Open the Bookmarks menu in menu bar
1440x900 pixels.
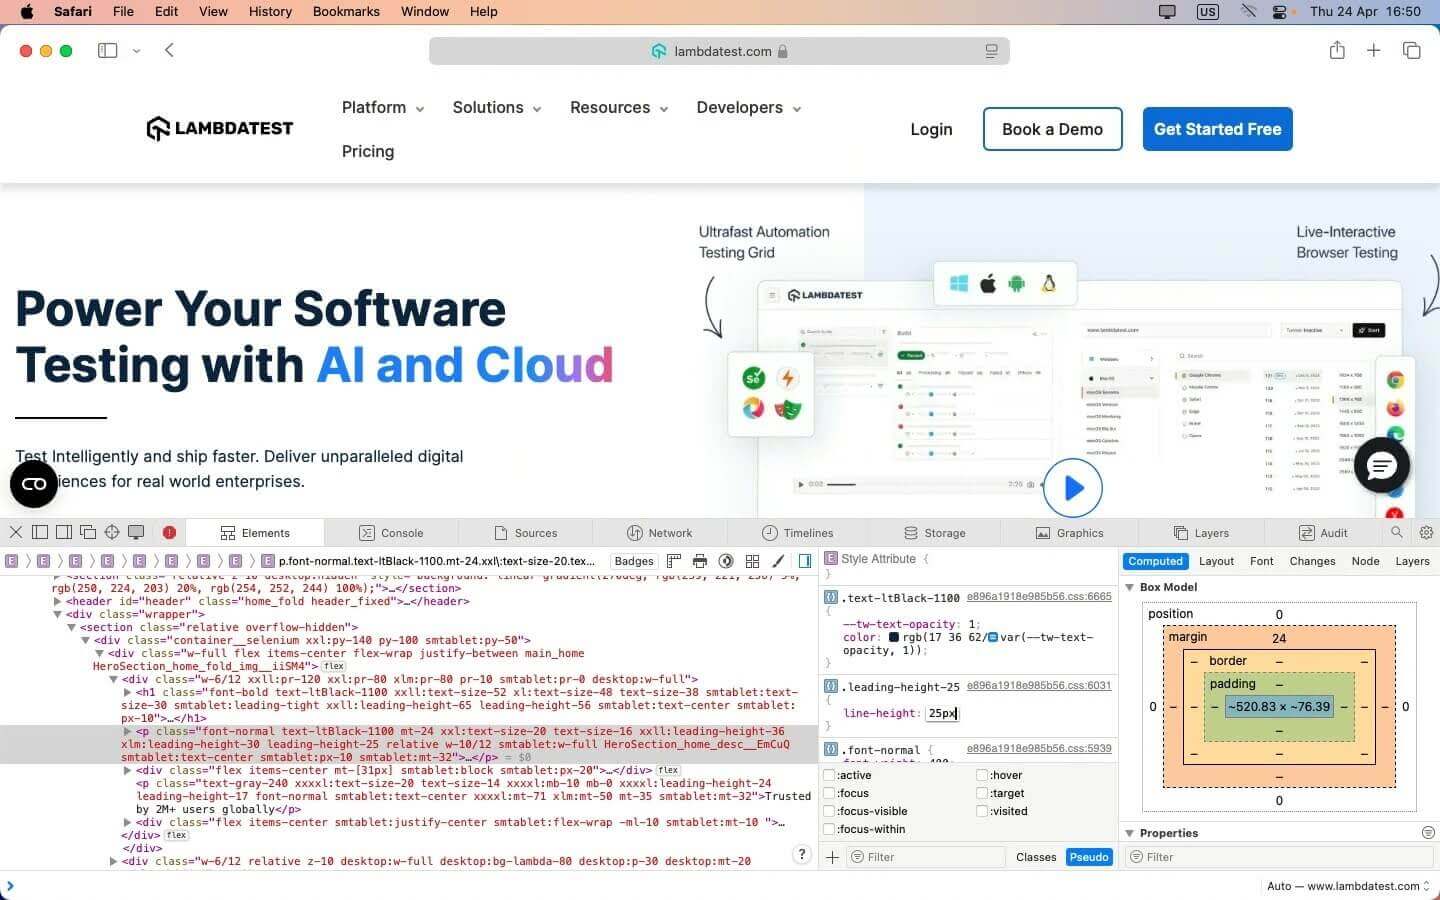pos(346,11)
